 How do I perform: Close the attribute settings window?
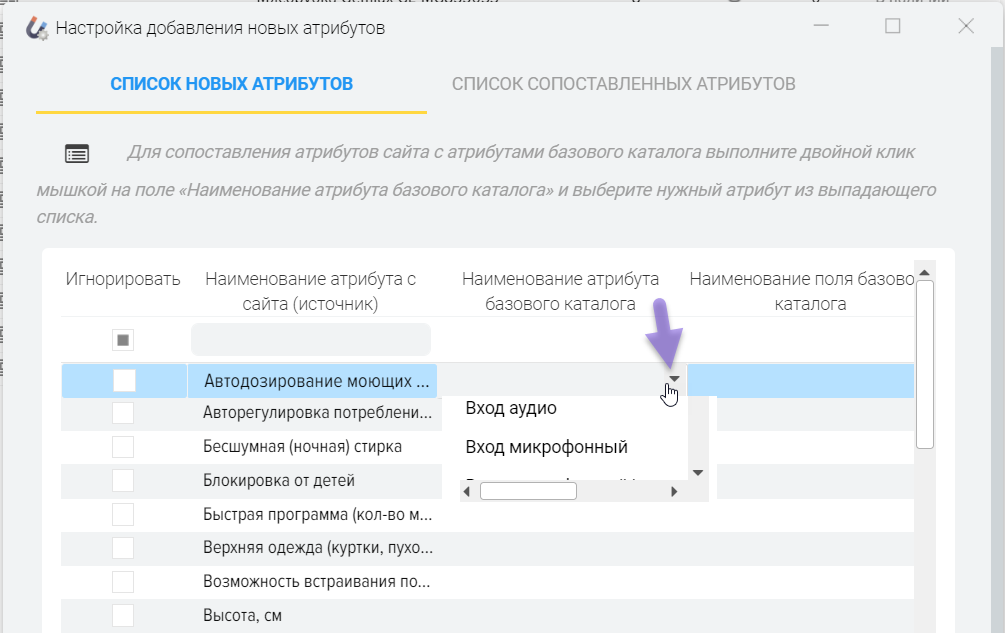pyautogui.click(x=966, y=27)
